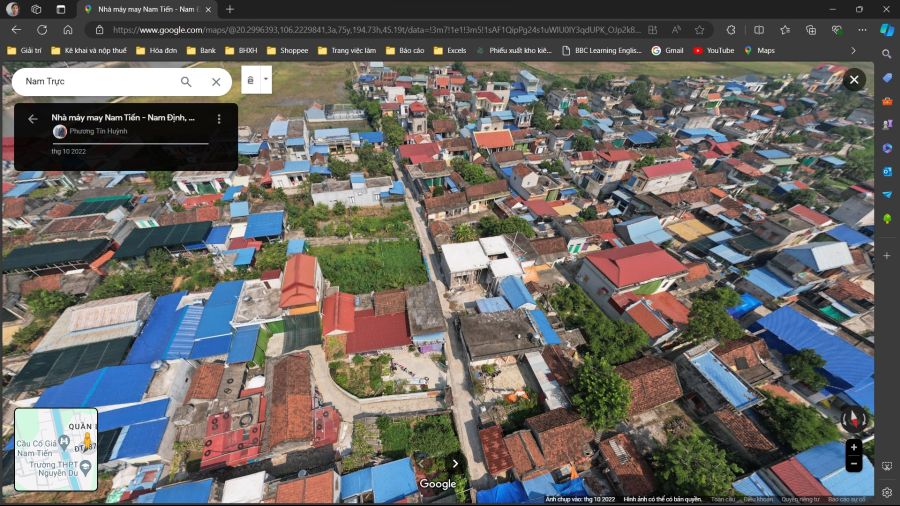Viewport: 900px width, 506px height.
Task: Show more bookmarks with the overflow chevron
Action: [x=853, y=50]
